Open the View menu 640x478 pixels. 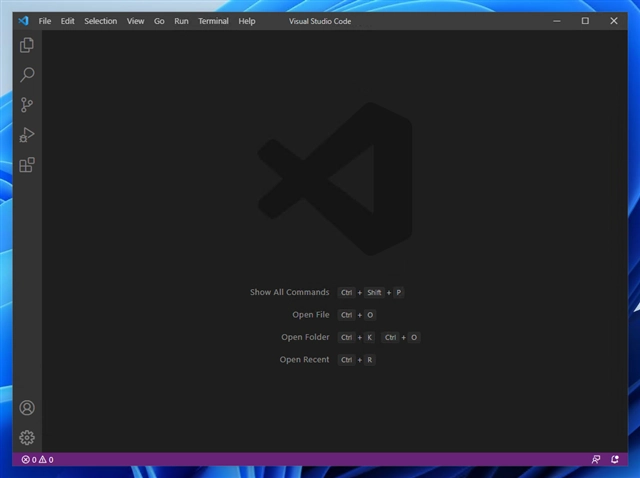click(x=136, y=21)
